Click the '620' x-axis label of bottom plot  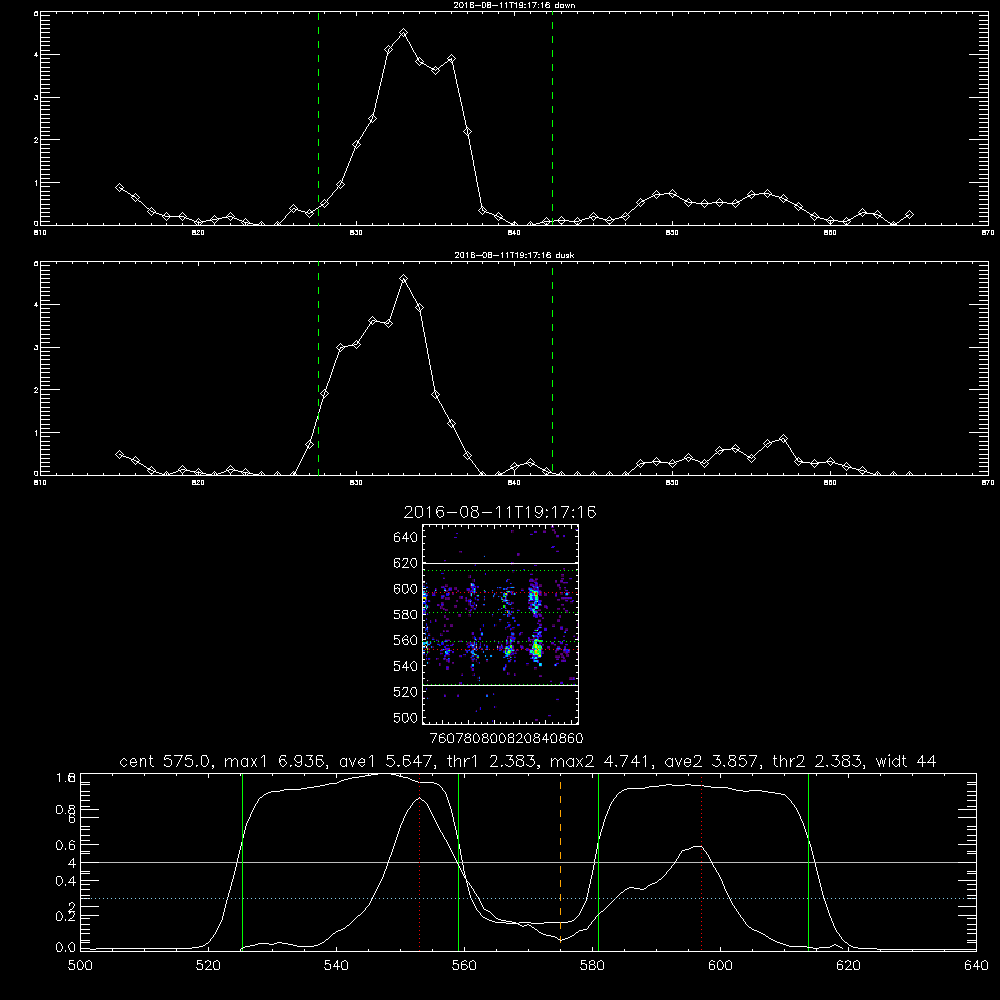click(x=848, y=966)
